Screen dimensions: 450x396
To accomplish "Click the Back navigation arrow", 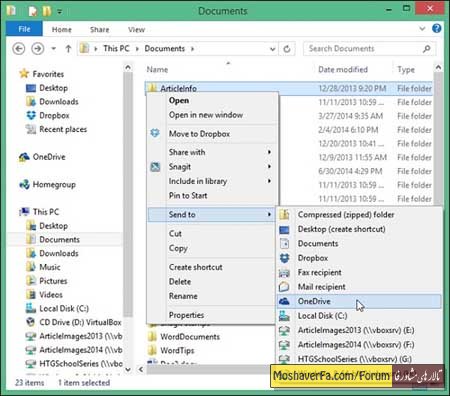I will pyautogui.click(x=19, y=49).
